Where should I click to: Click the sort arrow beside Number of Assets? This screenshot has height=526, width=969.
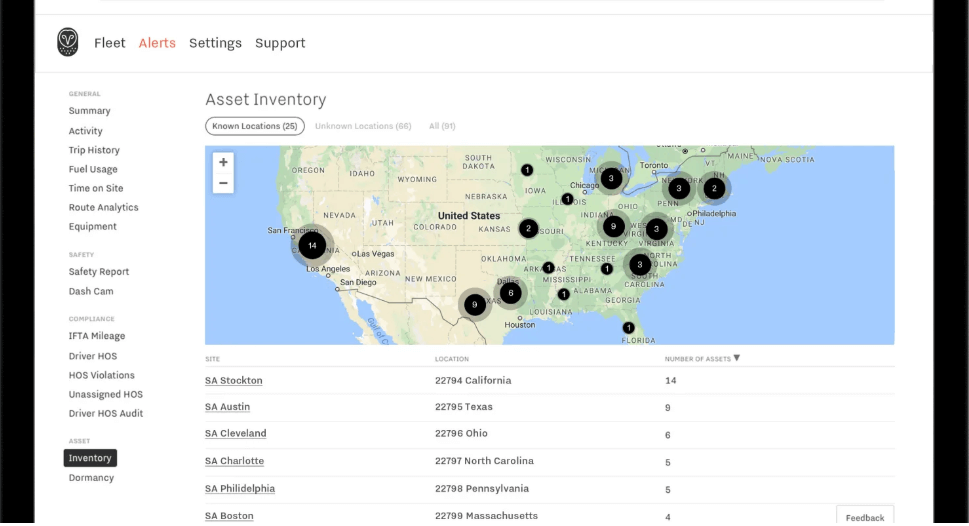[737, 358]
